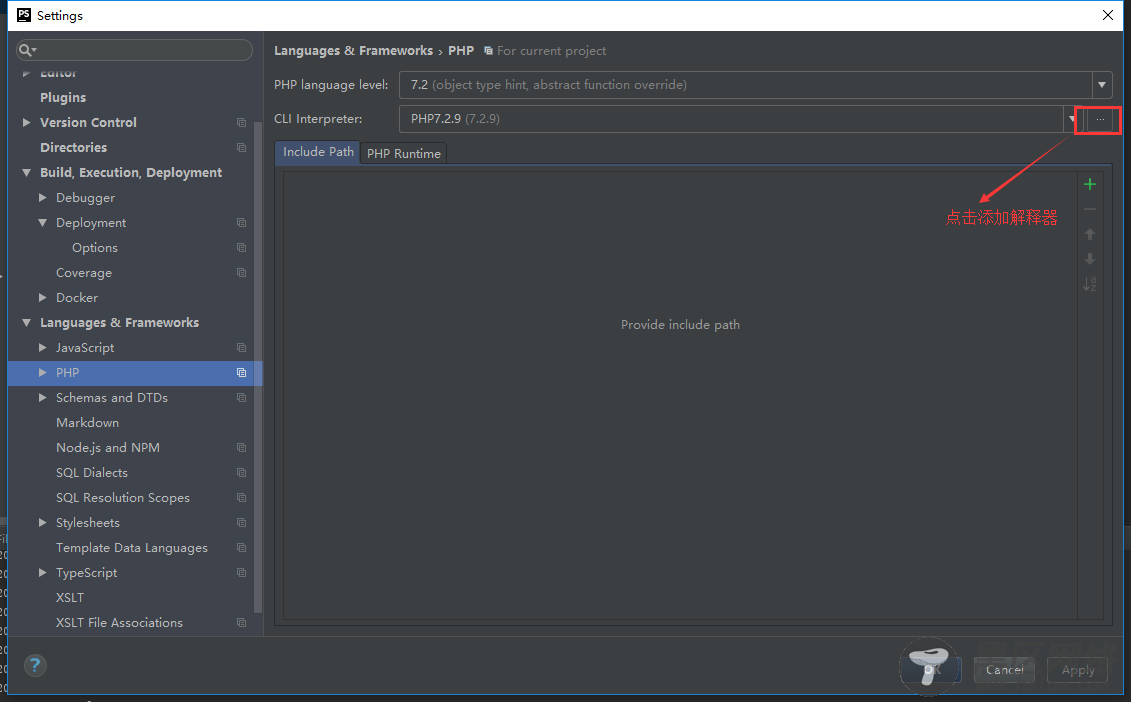Click the sort alphabetically icon

(1090, 284)
